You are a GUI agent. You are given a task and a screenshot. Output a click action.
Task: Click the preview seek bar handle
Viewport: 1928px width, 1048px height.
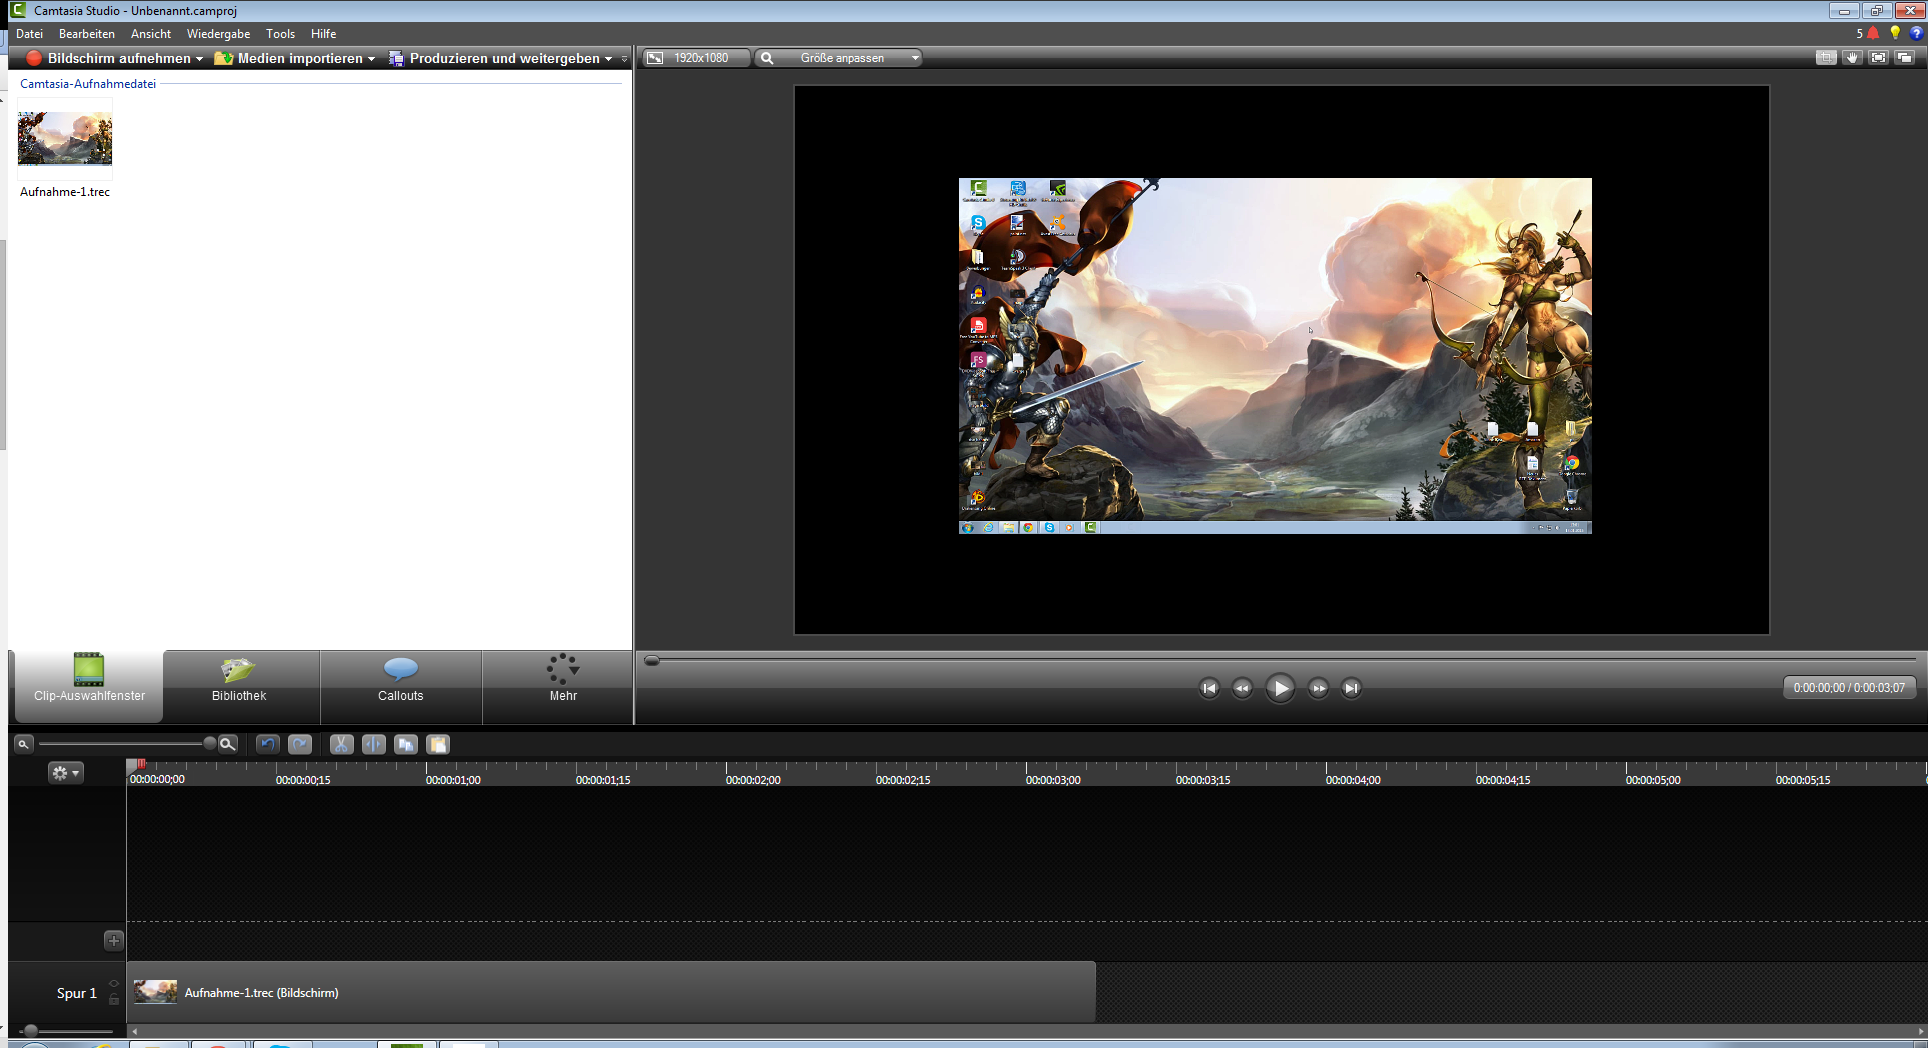coord(652,660)
